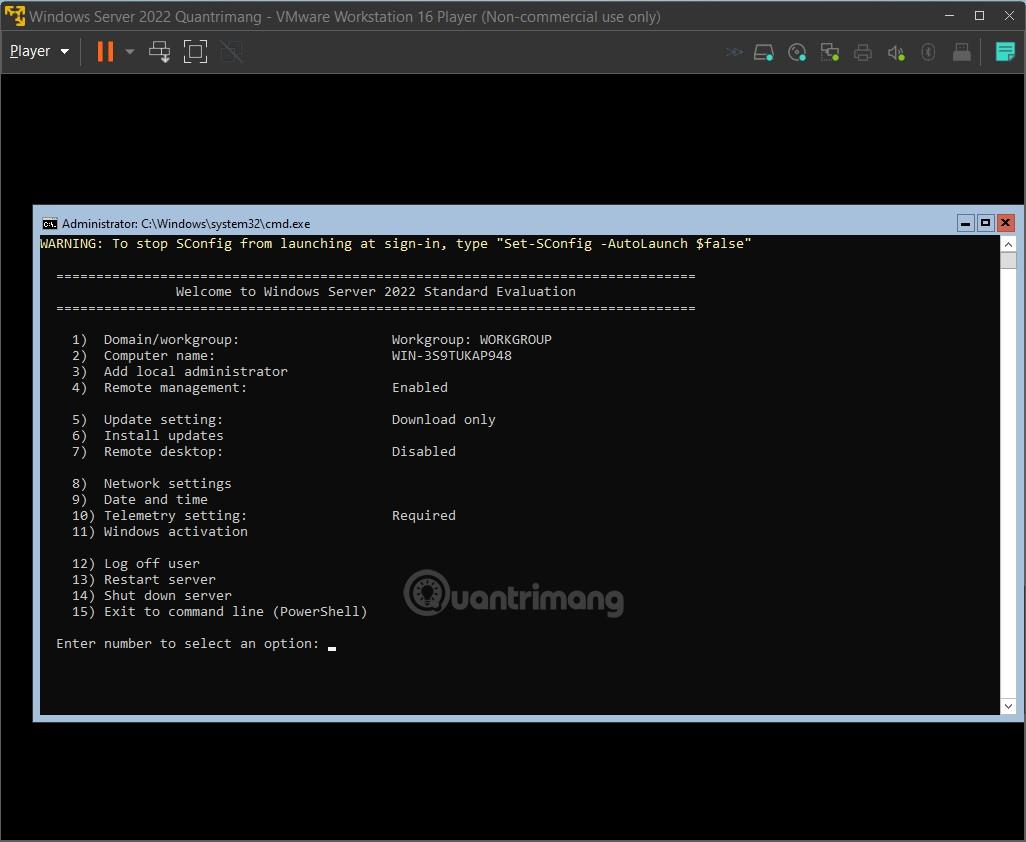Click the 'Disabled' remote desktop value
This screenshot has width=1026, height=842.
[423, 452]
